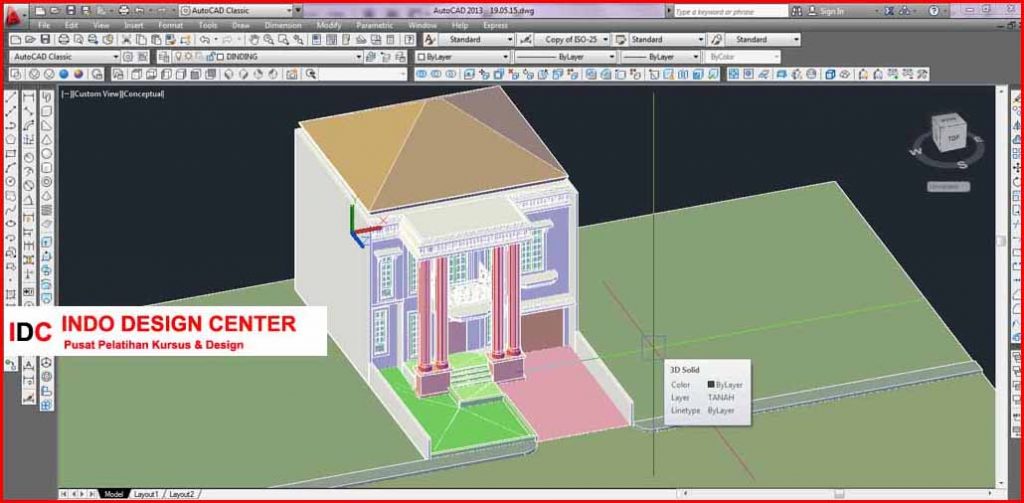
Task: Open the Layer Properties Manager icon
Action: pos(163,57)
